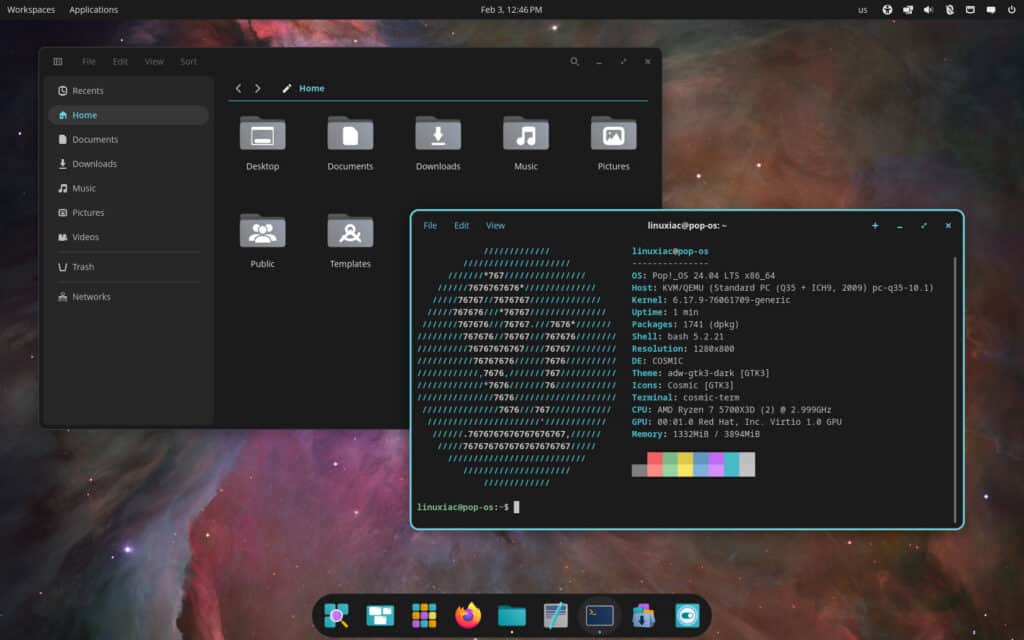
Task: Launch the COSMIC terminal from the dock
Action: click(x=598, y=616)
